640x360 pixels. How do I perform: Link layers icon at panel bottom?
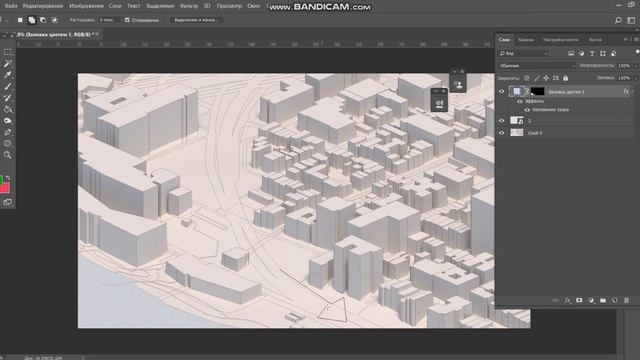(x=555, y=300)
